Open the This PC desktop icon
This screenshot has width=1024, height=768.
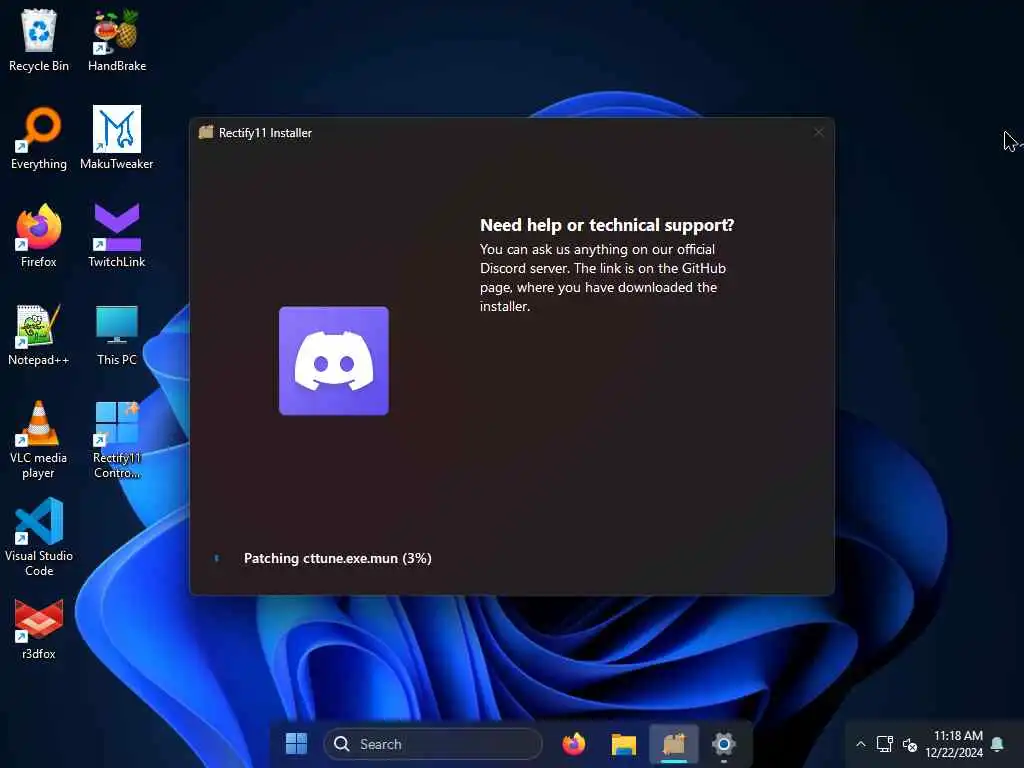click(x=116, y=334)
